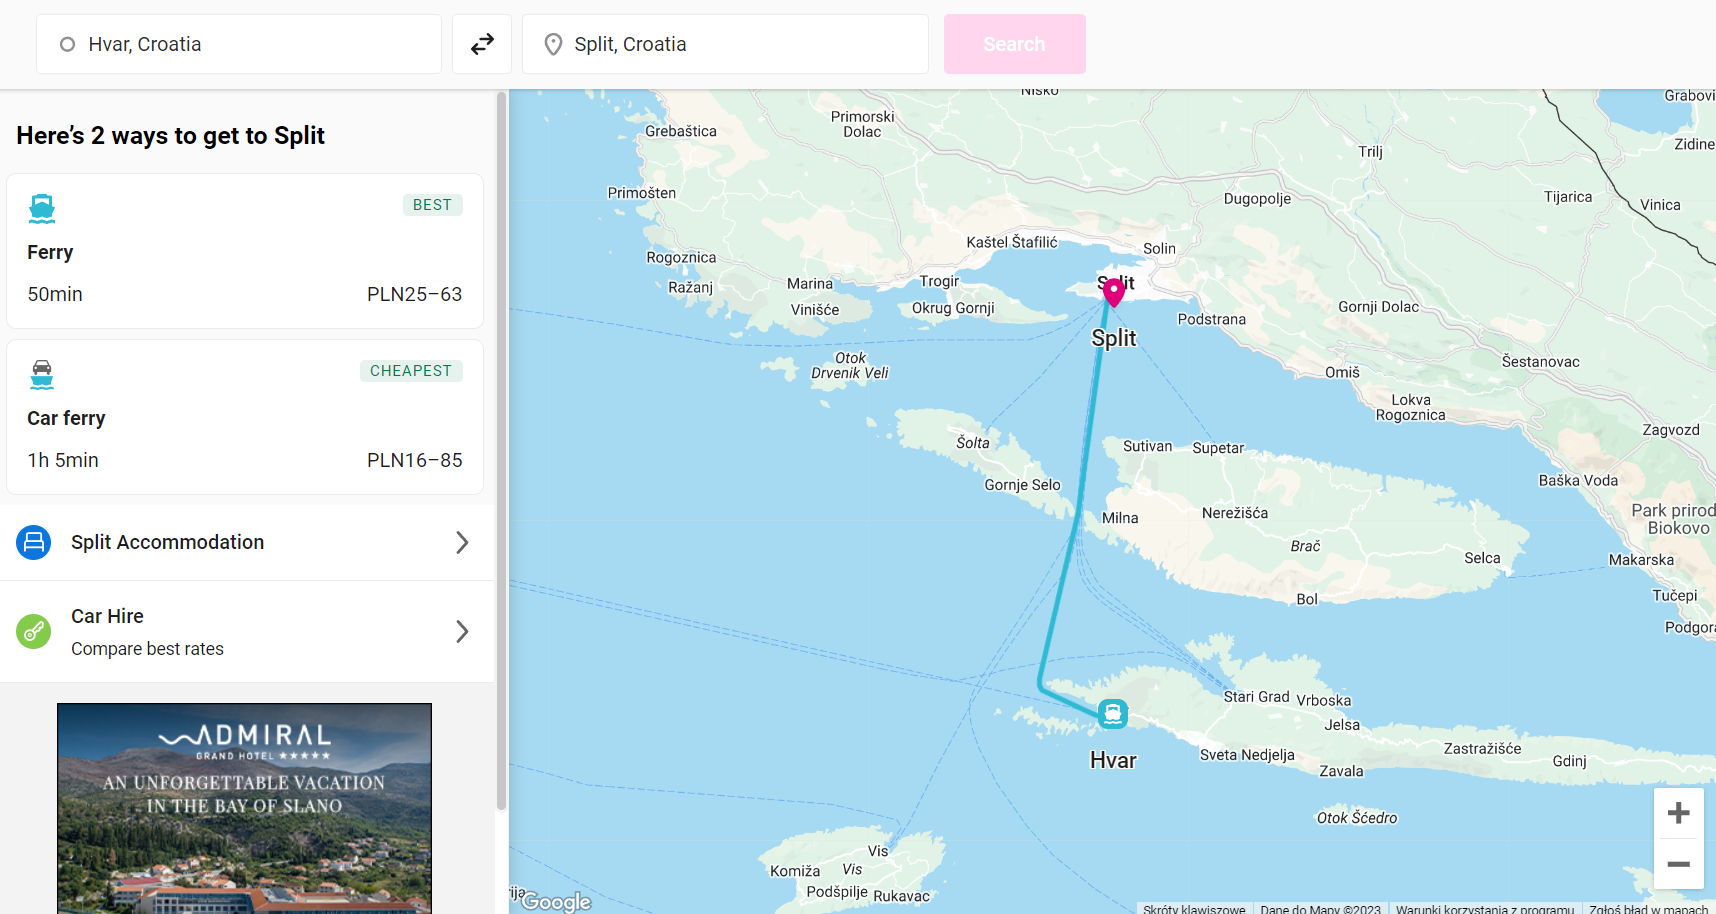Click the swap origin and destination arrows

click(482, 44)
